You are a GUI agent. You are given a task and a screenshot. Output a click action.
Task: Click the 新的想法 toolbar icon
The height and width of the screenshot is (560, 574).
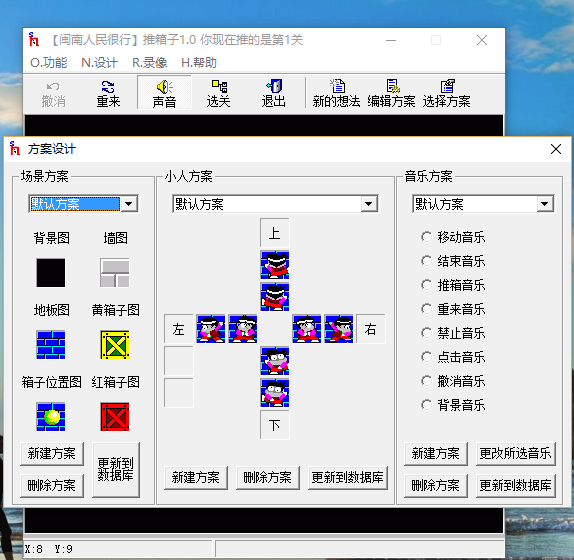[x=336, y=94]
